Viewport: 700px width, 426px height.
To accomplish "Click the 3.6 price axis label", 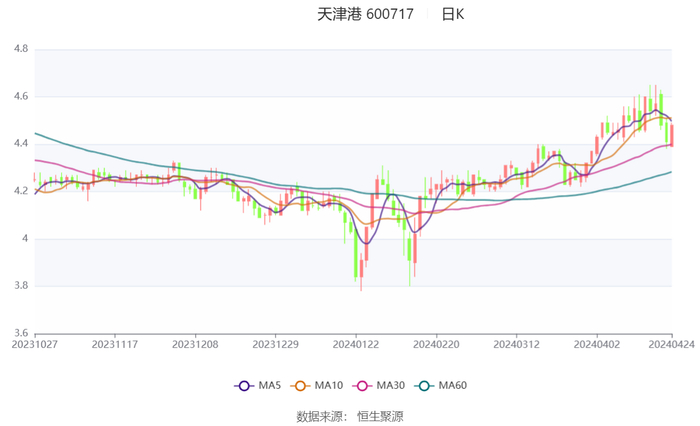I will [20, 333].
